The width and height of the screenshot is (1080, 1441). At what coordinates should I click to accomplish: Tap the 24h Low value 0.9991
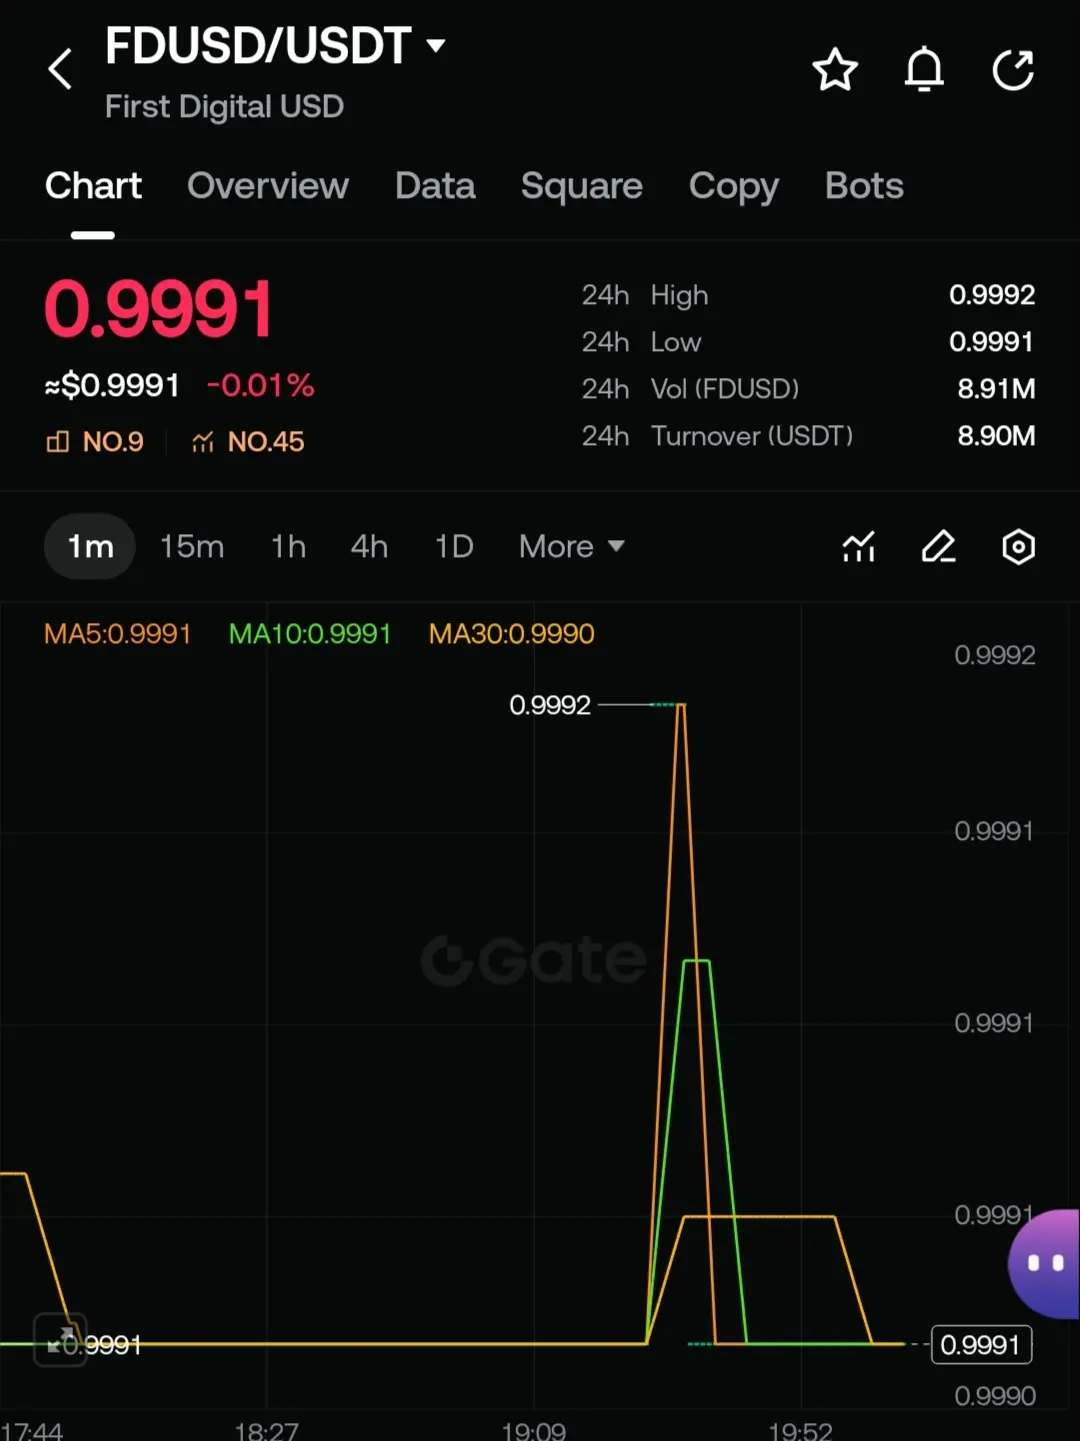[x=992, y=342]
